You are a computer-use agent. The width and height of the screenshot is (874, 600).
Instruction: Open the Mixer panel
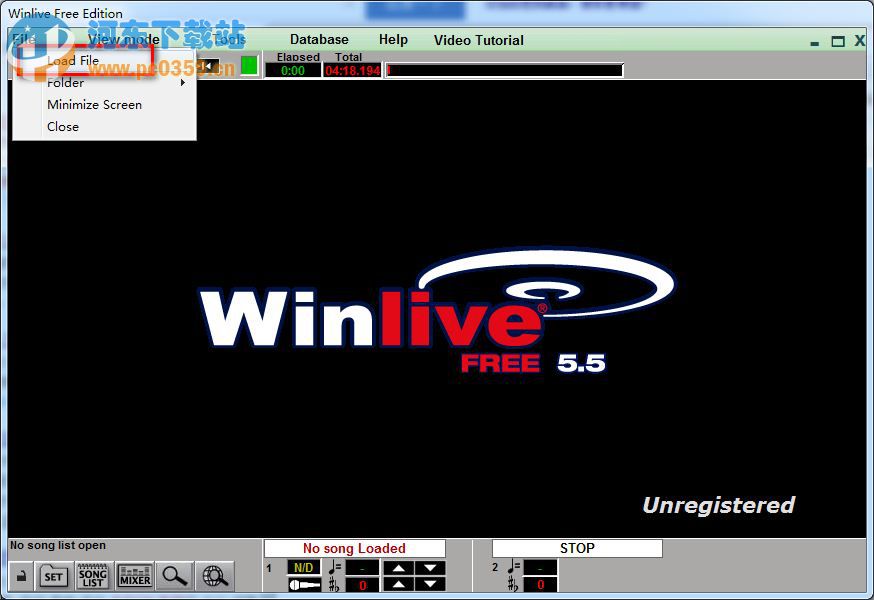[133, 575]
